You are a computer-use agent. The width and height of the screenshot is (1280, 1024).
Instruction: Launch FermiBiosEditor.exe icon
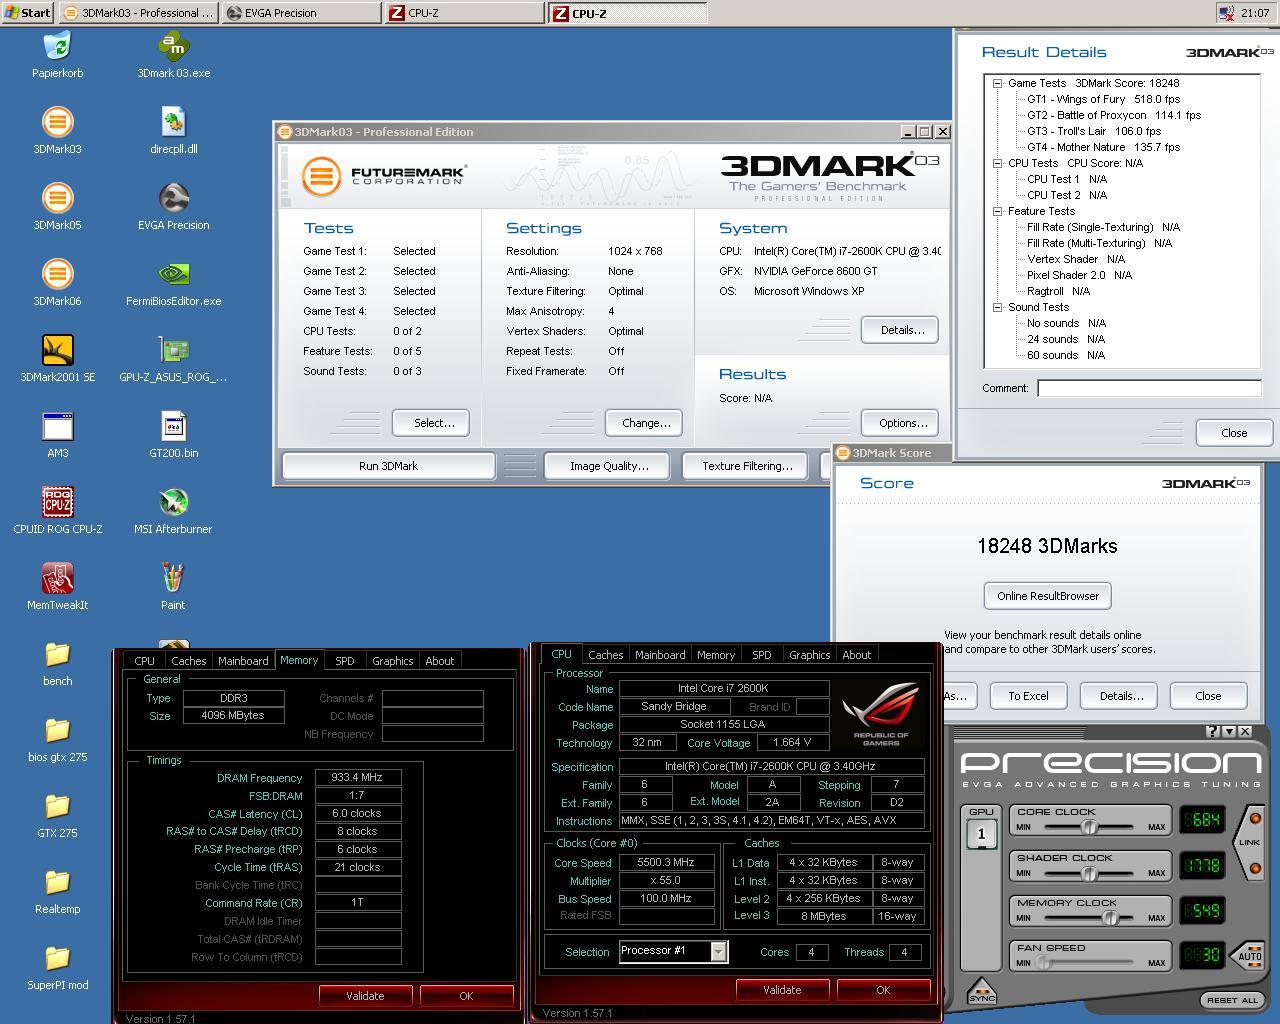click(173, 283)
